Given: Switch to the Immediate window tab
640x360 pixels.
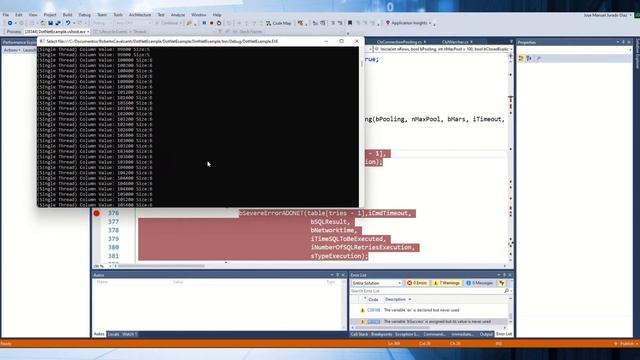Looking at the screenshot, I should (462, 334).
